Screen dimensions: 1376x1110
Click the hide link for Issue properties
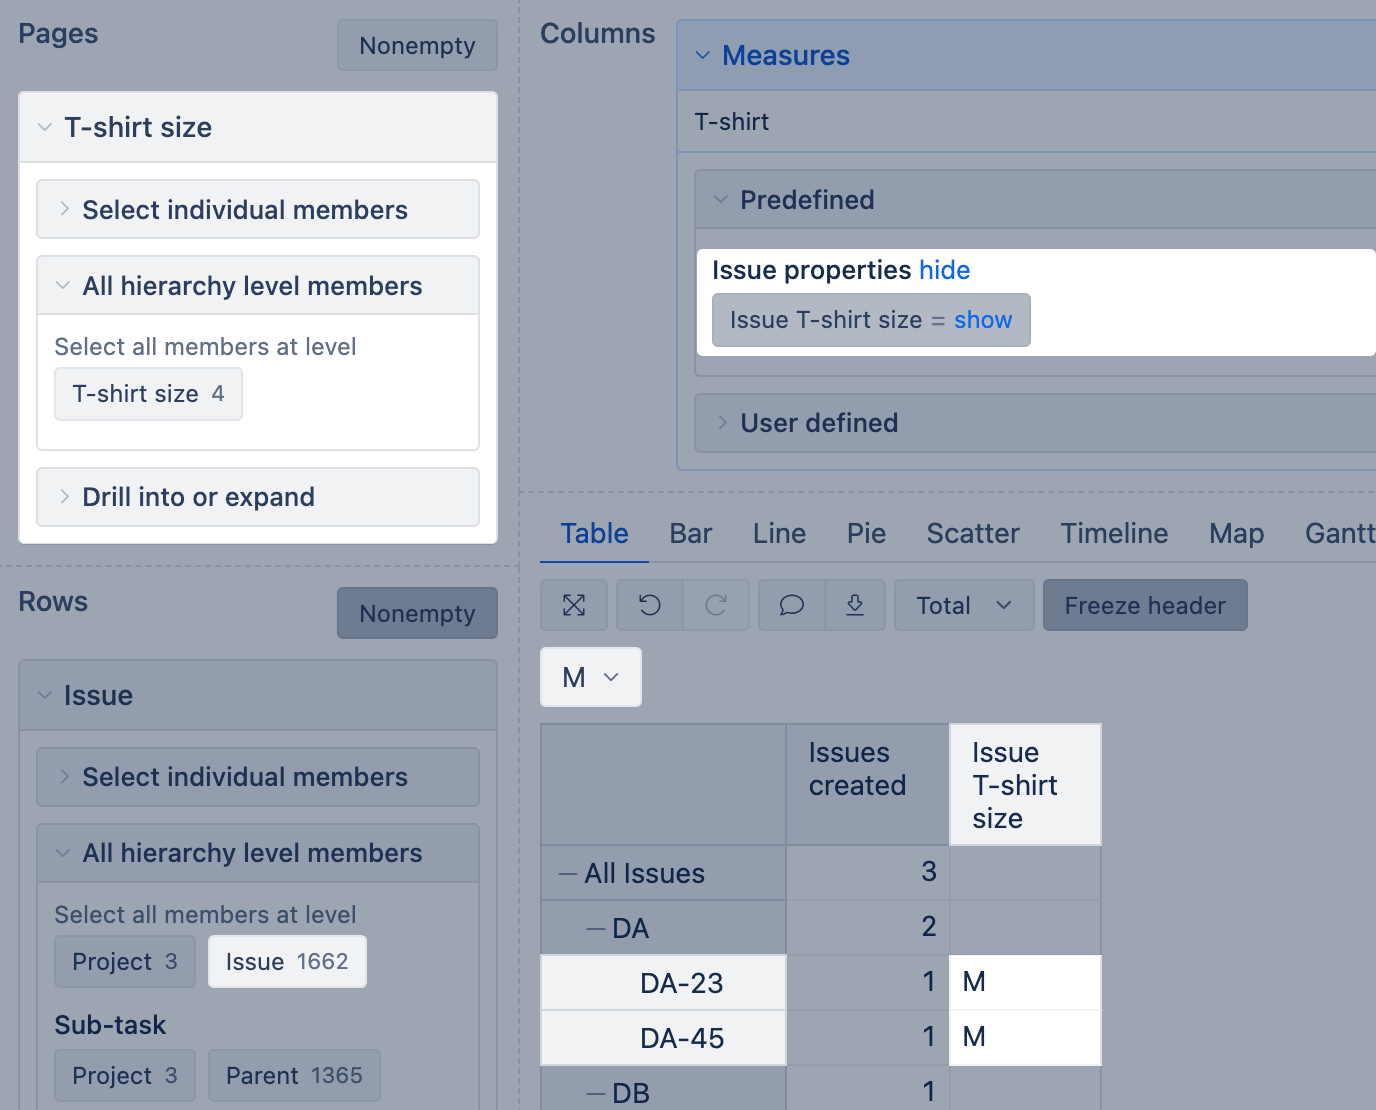coord(944,270)
